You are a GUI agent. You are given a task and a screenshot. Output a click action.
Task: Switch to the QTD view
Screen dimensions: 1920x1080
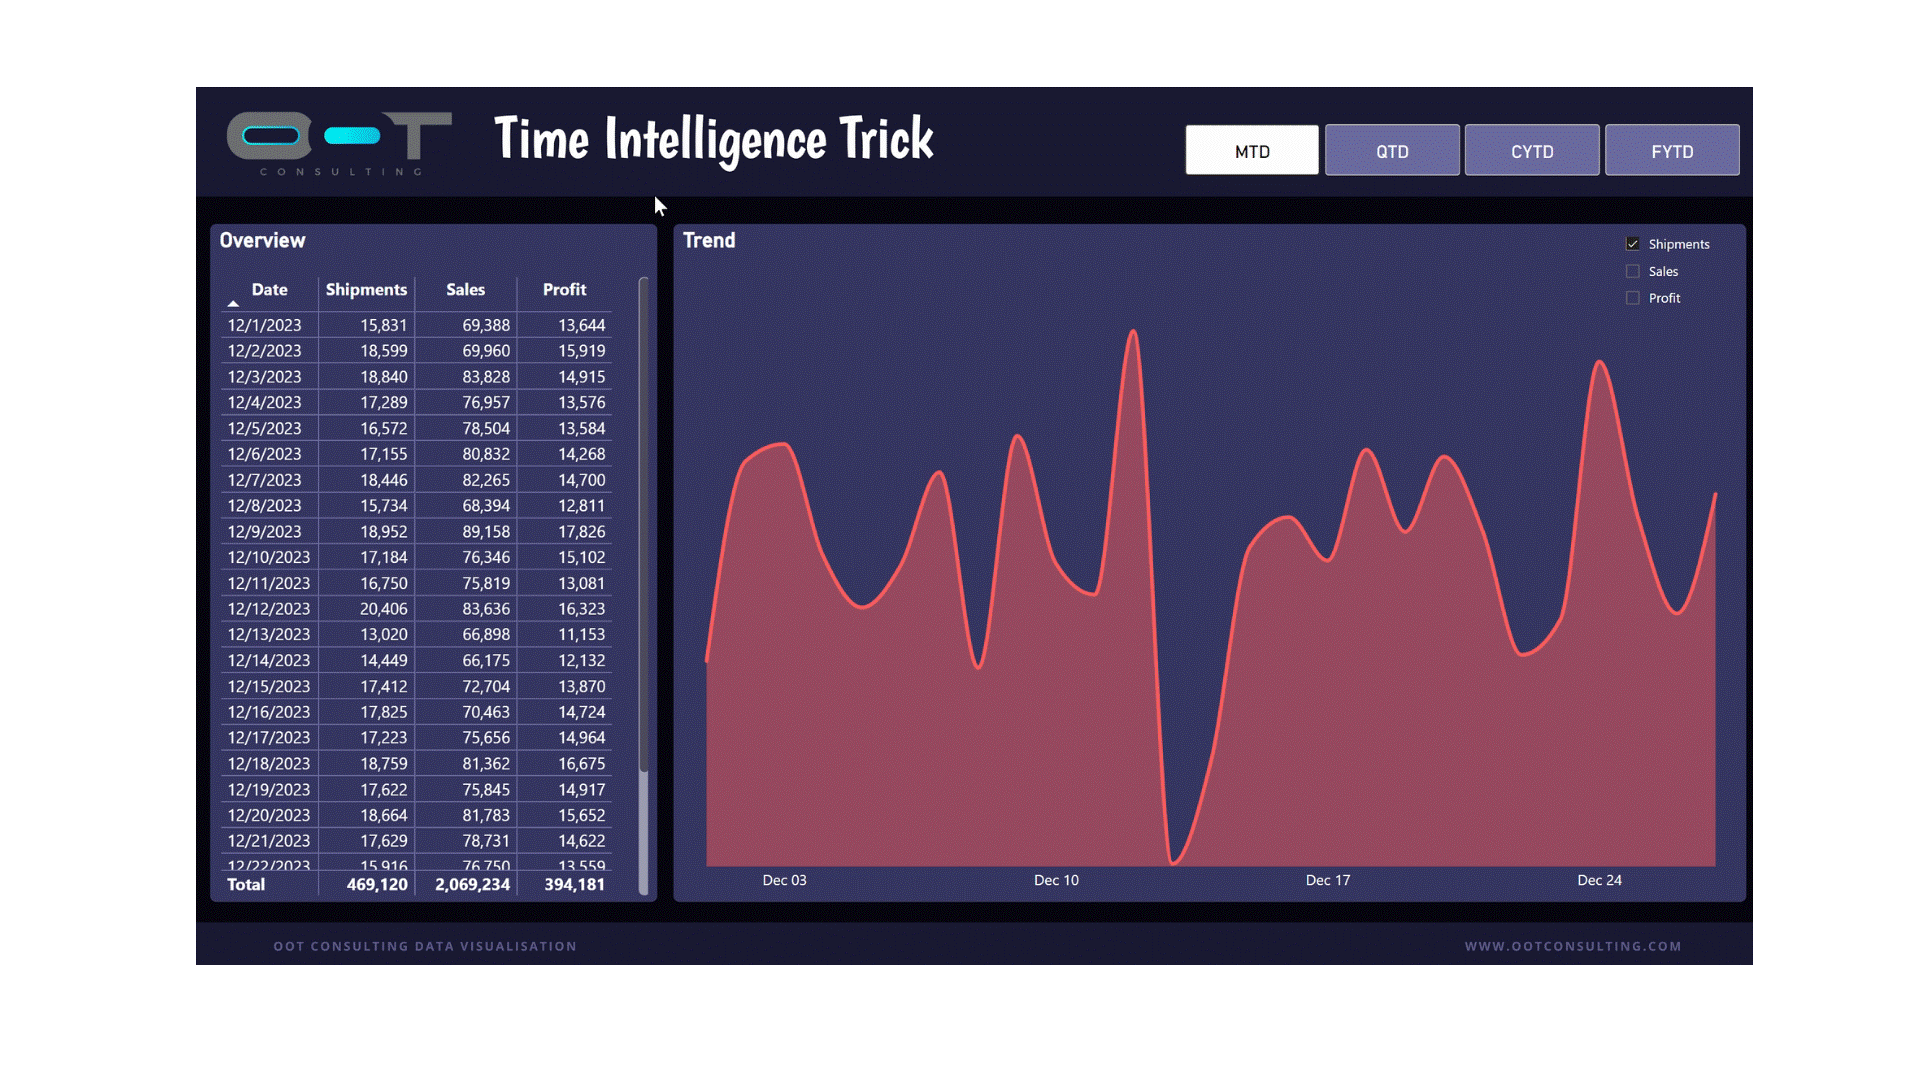pyautogui.click(x=1392, y=151)
